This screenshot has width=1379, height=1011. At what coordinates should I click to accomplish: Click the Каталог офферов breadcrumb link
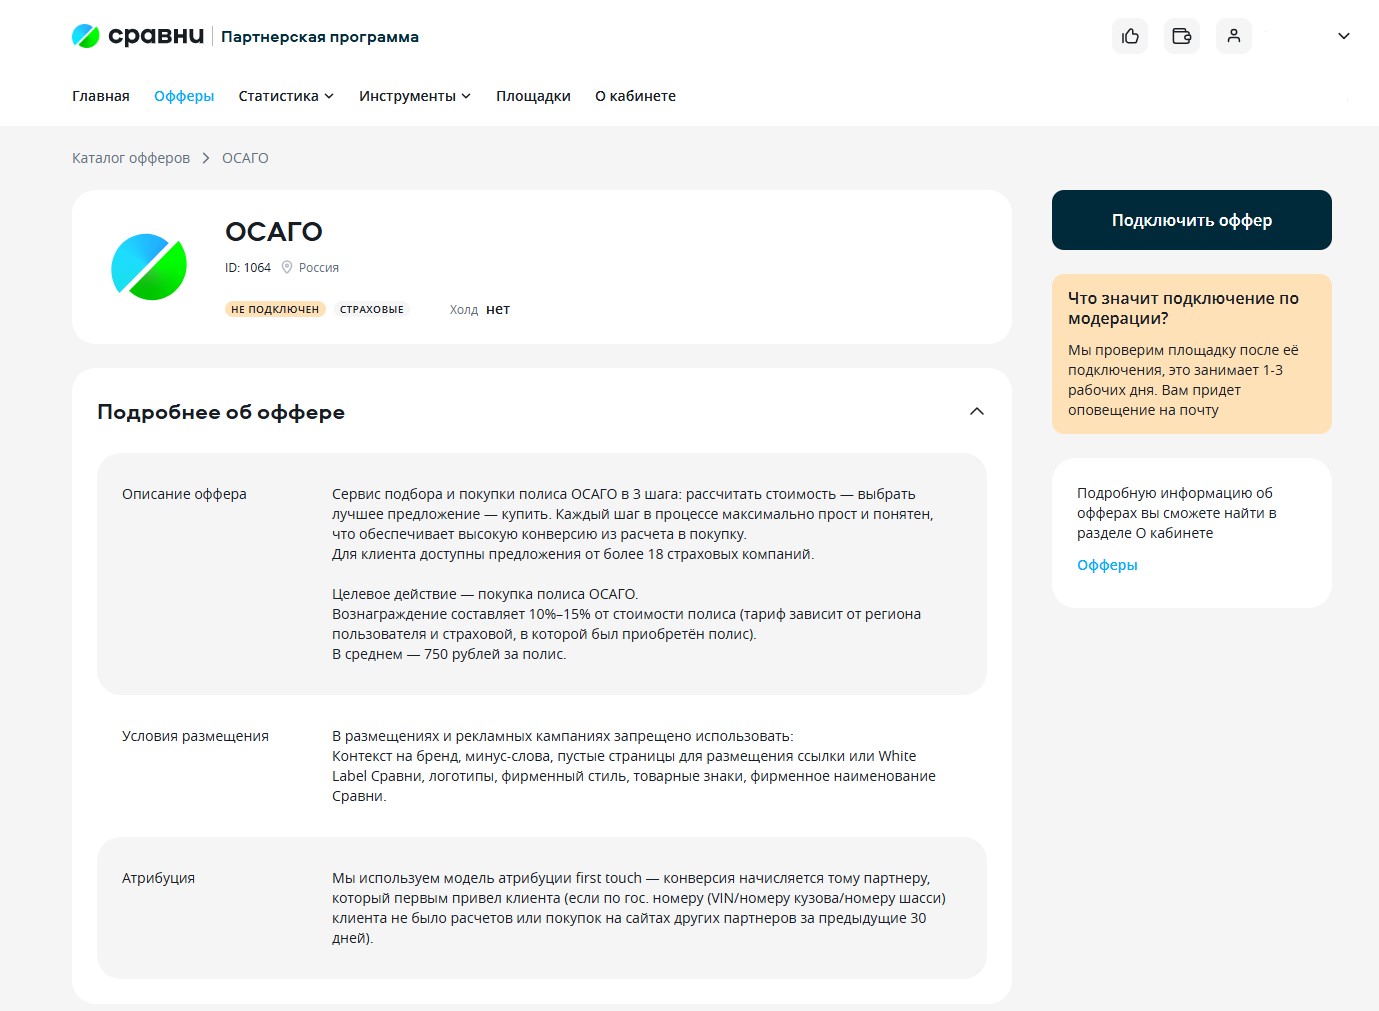click(x=131, y=158)
